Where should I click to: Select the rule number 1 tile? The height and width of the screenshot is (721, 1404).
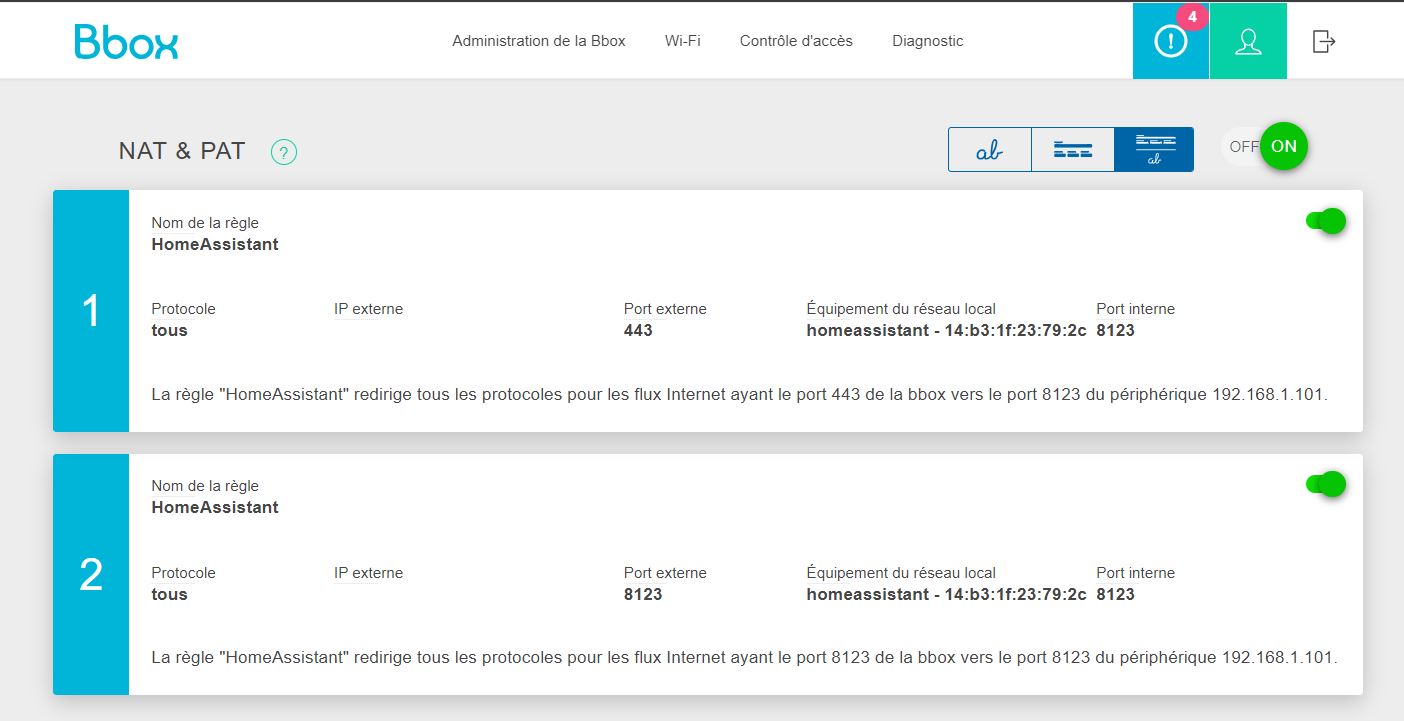pyautogui.click(x=91, y=311)
